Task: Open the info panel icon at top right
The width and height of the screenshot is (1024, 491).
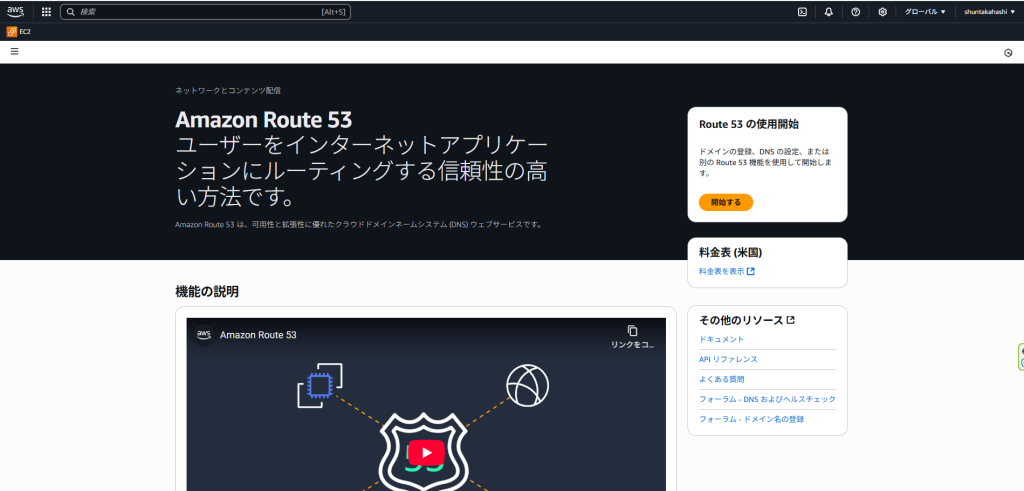Action: (x=1008, y=53)
